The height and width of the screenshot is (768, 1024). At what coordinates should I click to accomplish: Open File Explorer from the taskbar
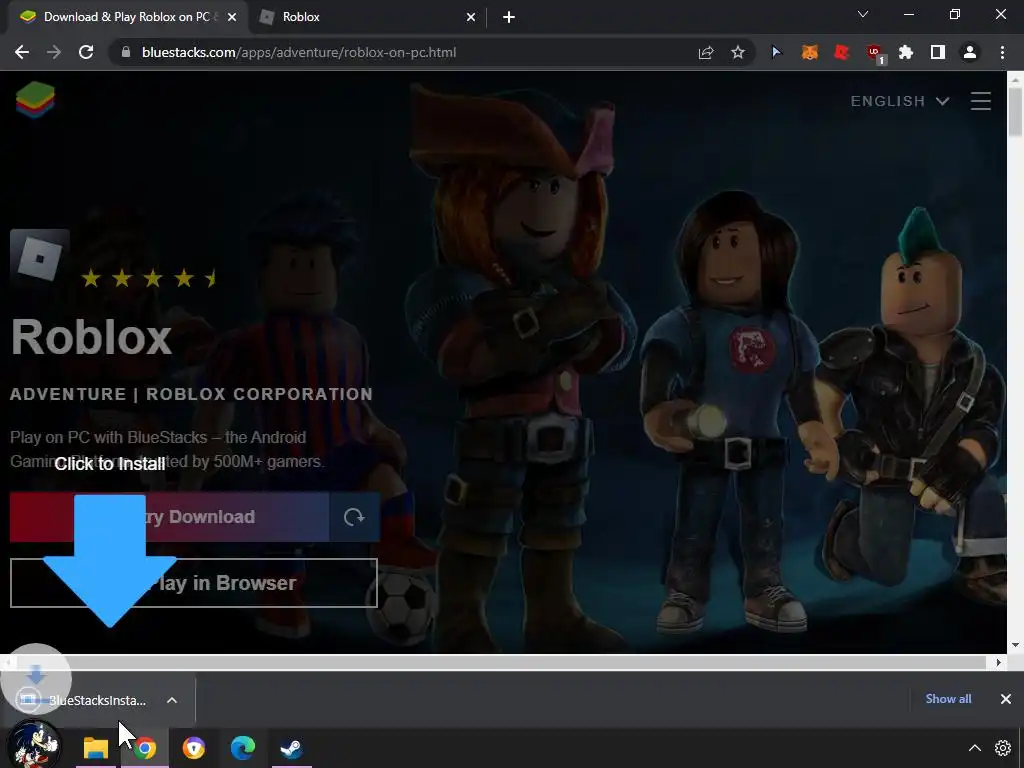click(95, 748)
